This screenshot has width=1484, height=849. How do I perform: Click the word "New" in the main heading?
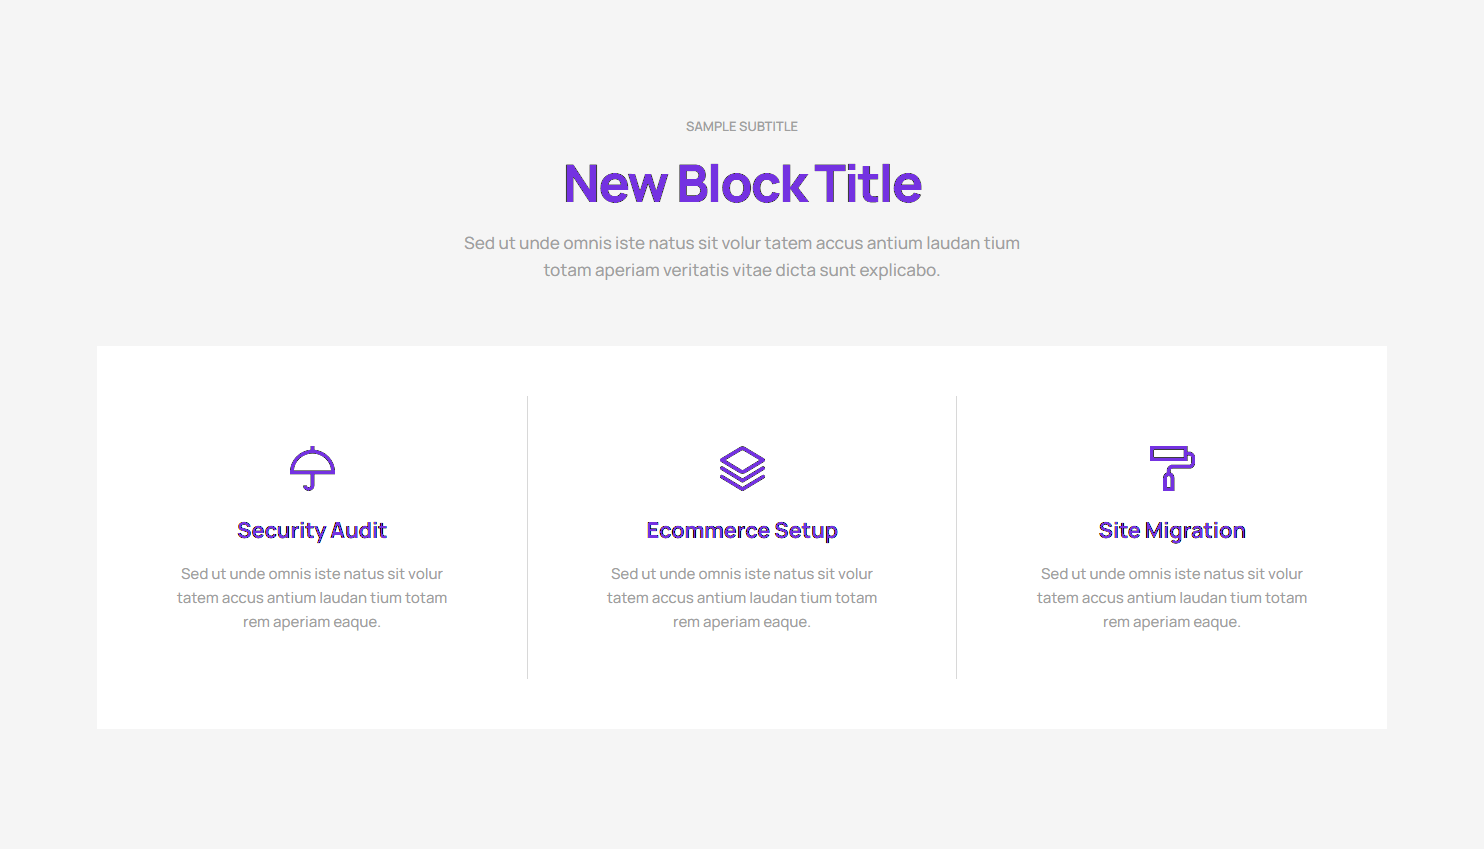615,184
